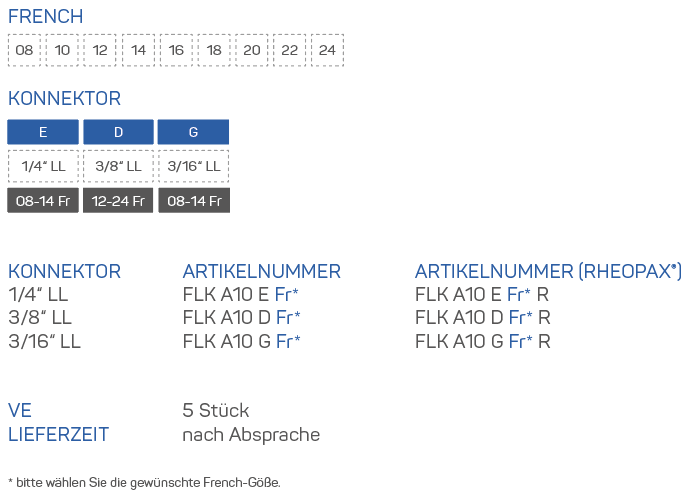Pick French size 22 box

[289, 51]
